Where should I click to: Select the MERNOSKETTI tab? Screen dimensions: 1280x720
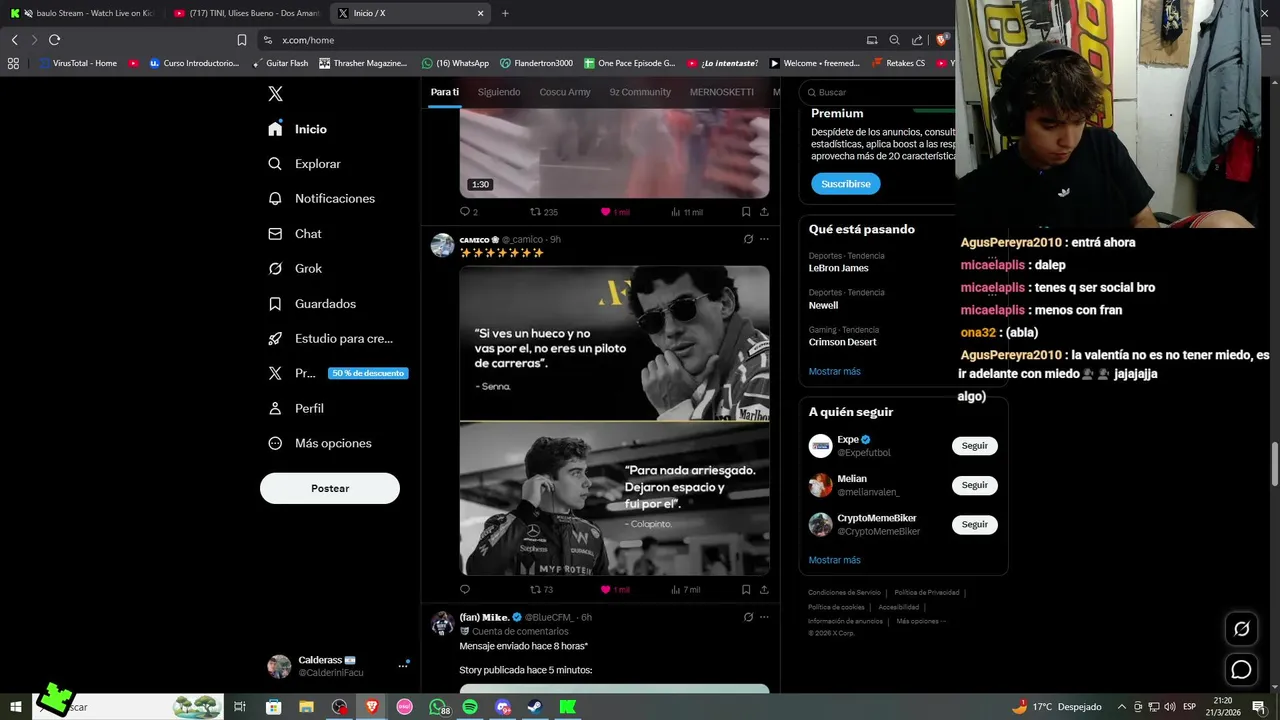(x=722, y=92)
